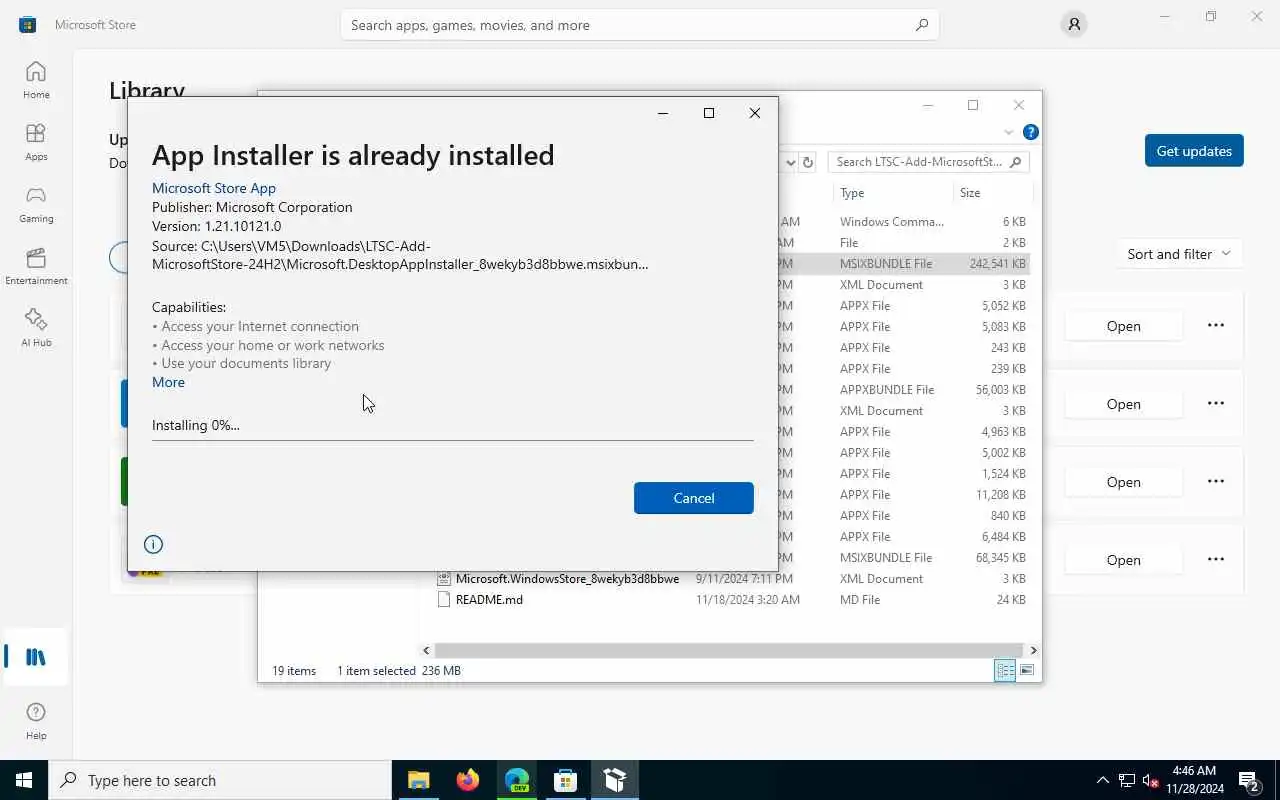Select the Windows Command file row type
This screenshot has height=800, width=1280.
[x=892, y=222]
